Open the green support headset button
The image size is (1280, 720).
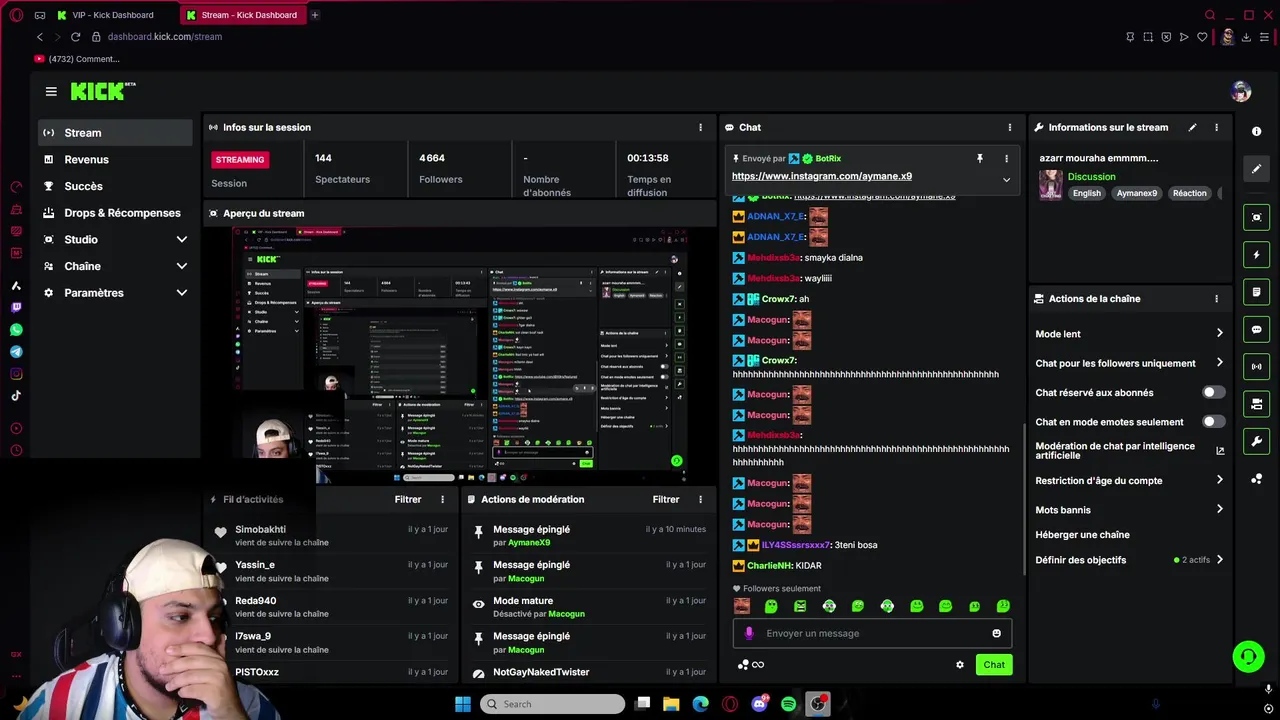click(1247, 657)
